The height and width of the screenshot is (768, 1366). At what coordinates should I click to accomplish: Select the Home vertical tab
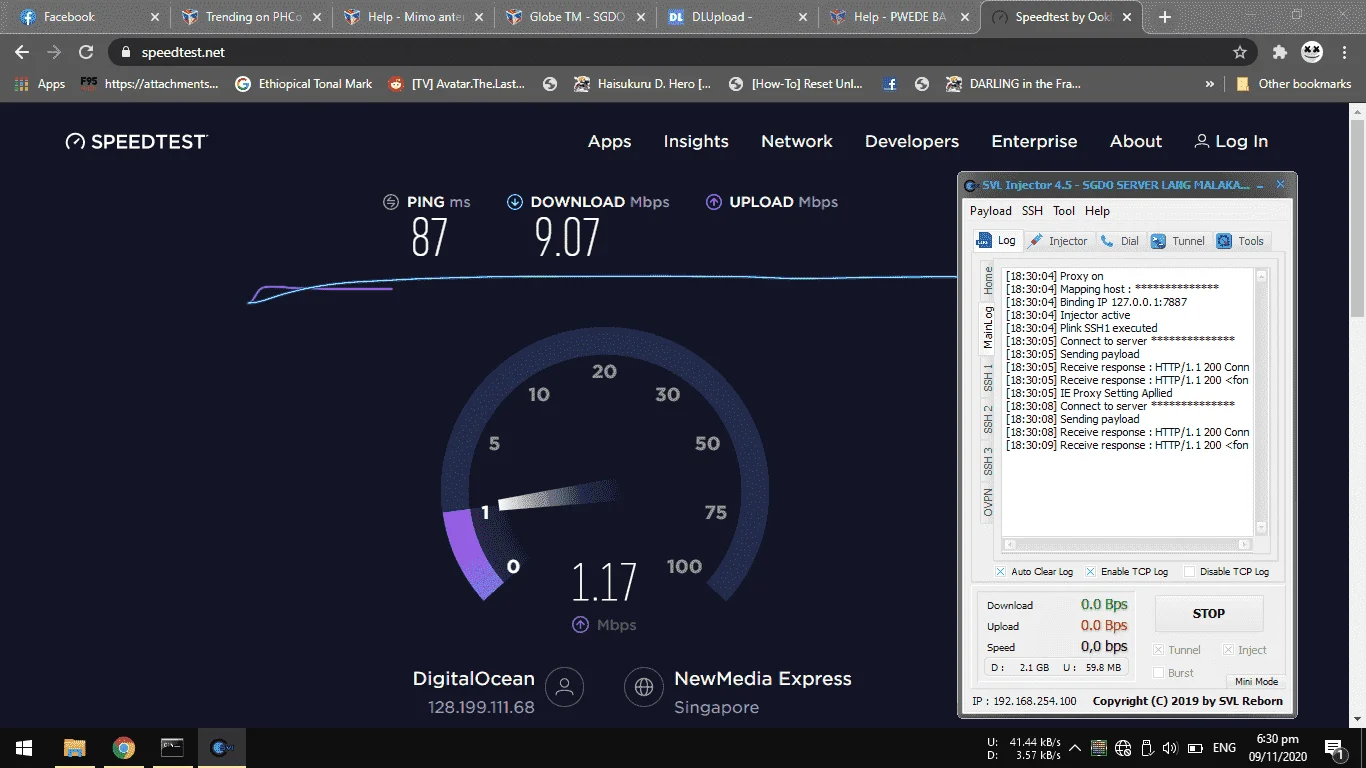(988, 280)
